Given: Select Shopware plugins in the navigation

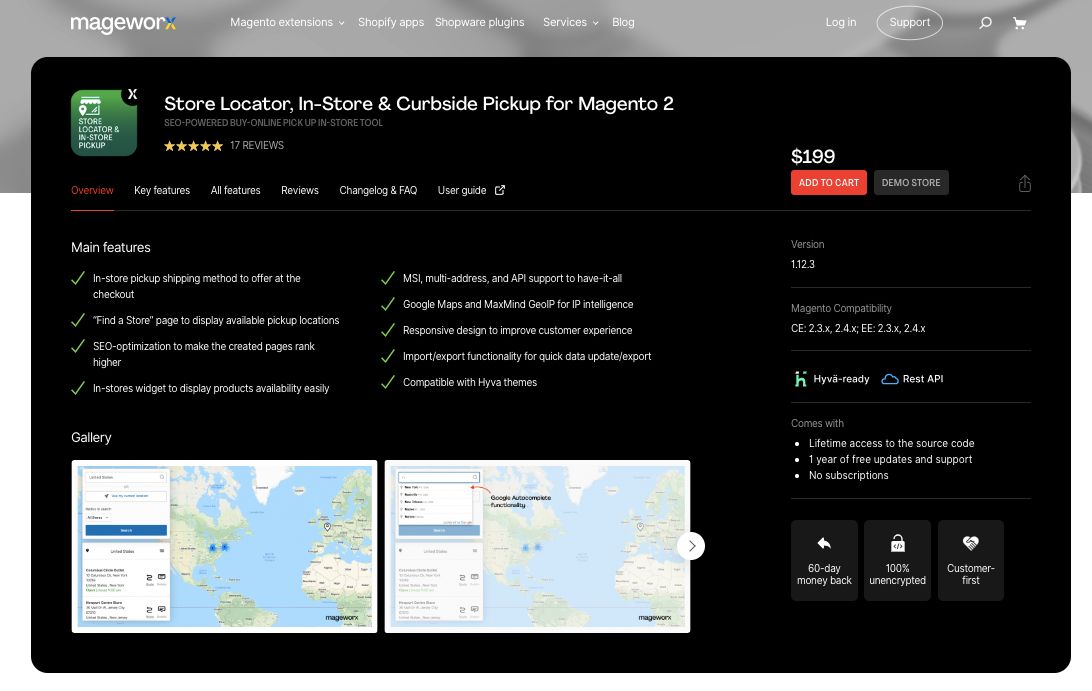Looking at the screenshot, I should (479, 22).
